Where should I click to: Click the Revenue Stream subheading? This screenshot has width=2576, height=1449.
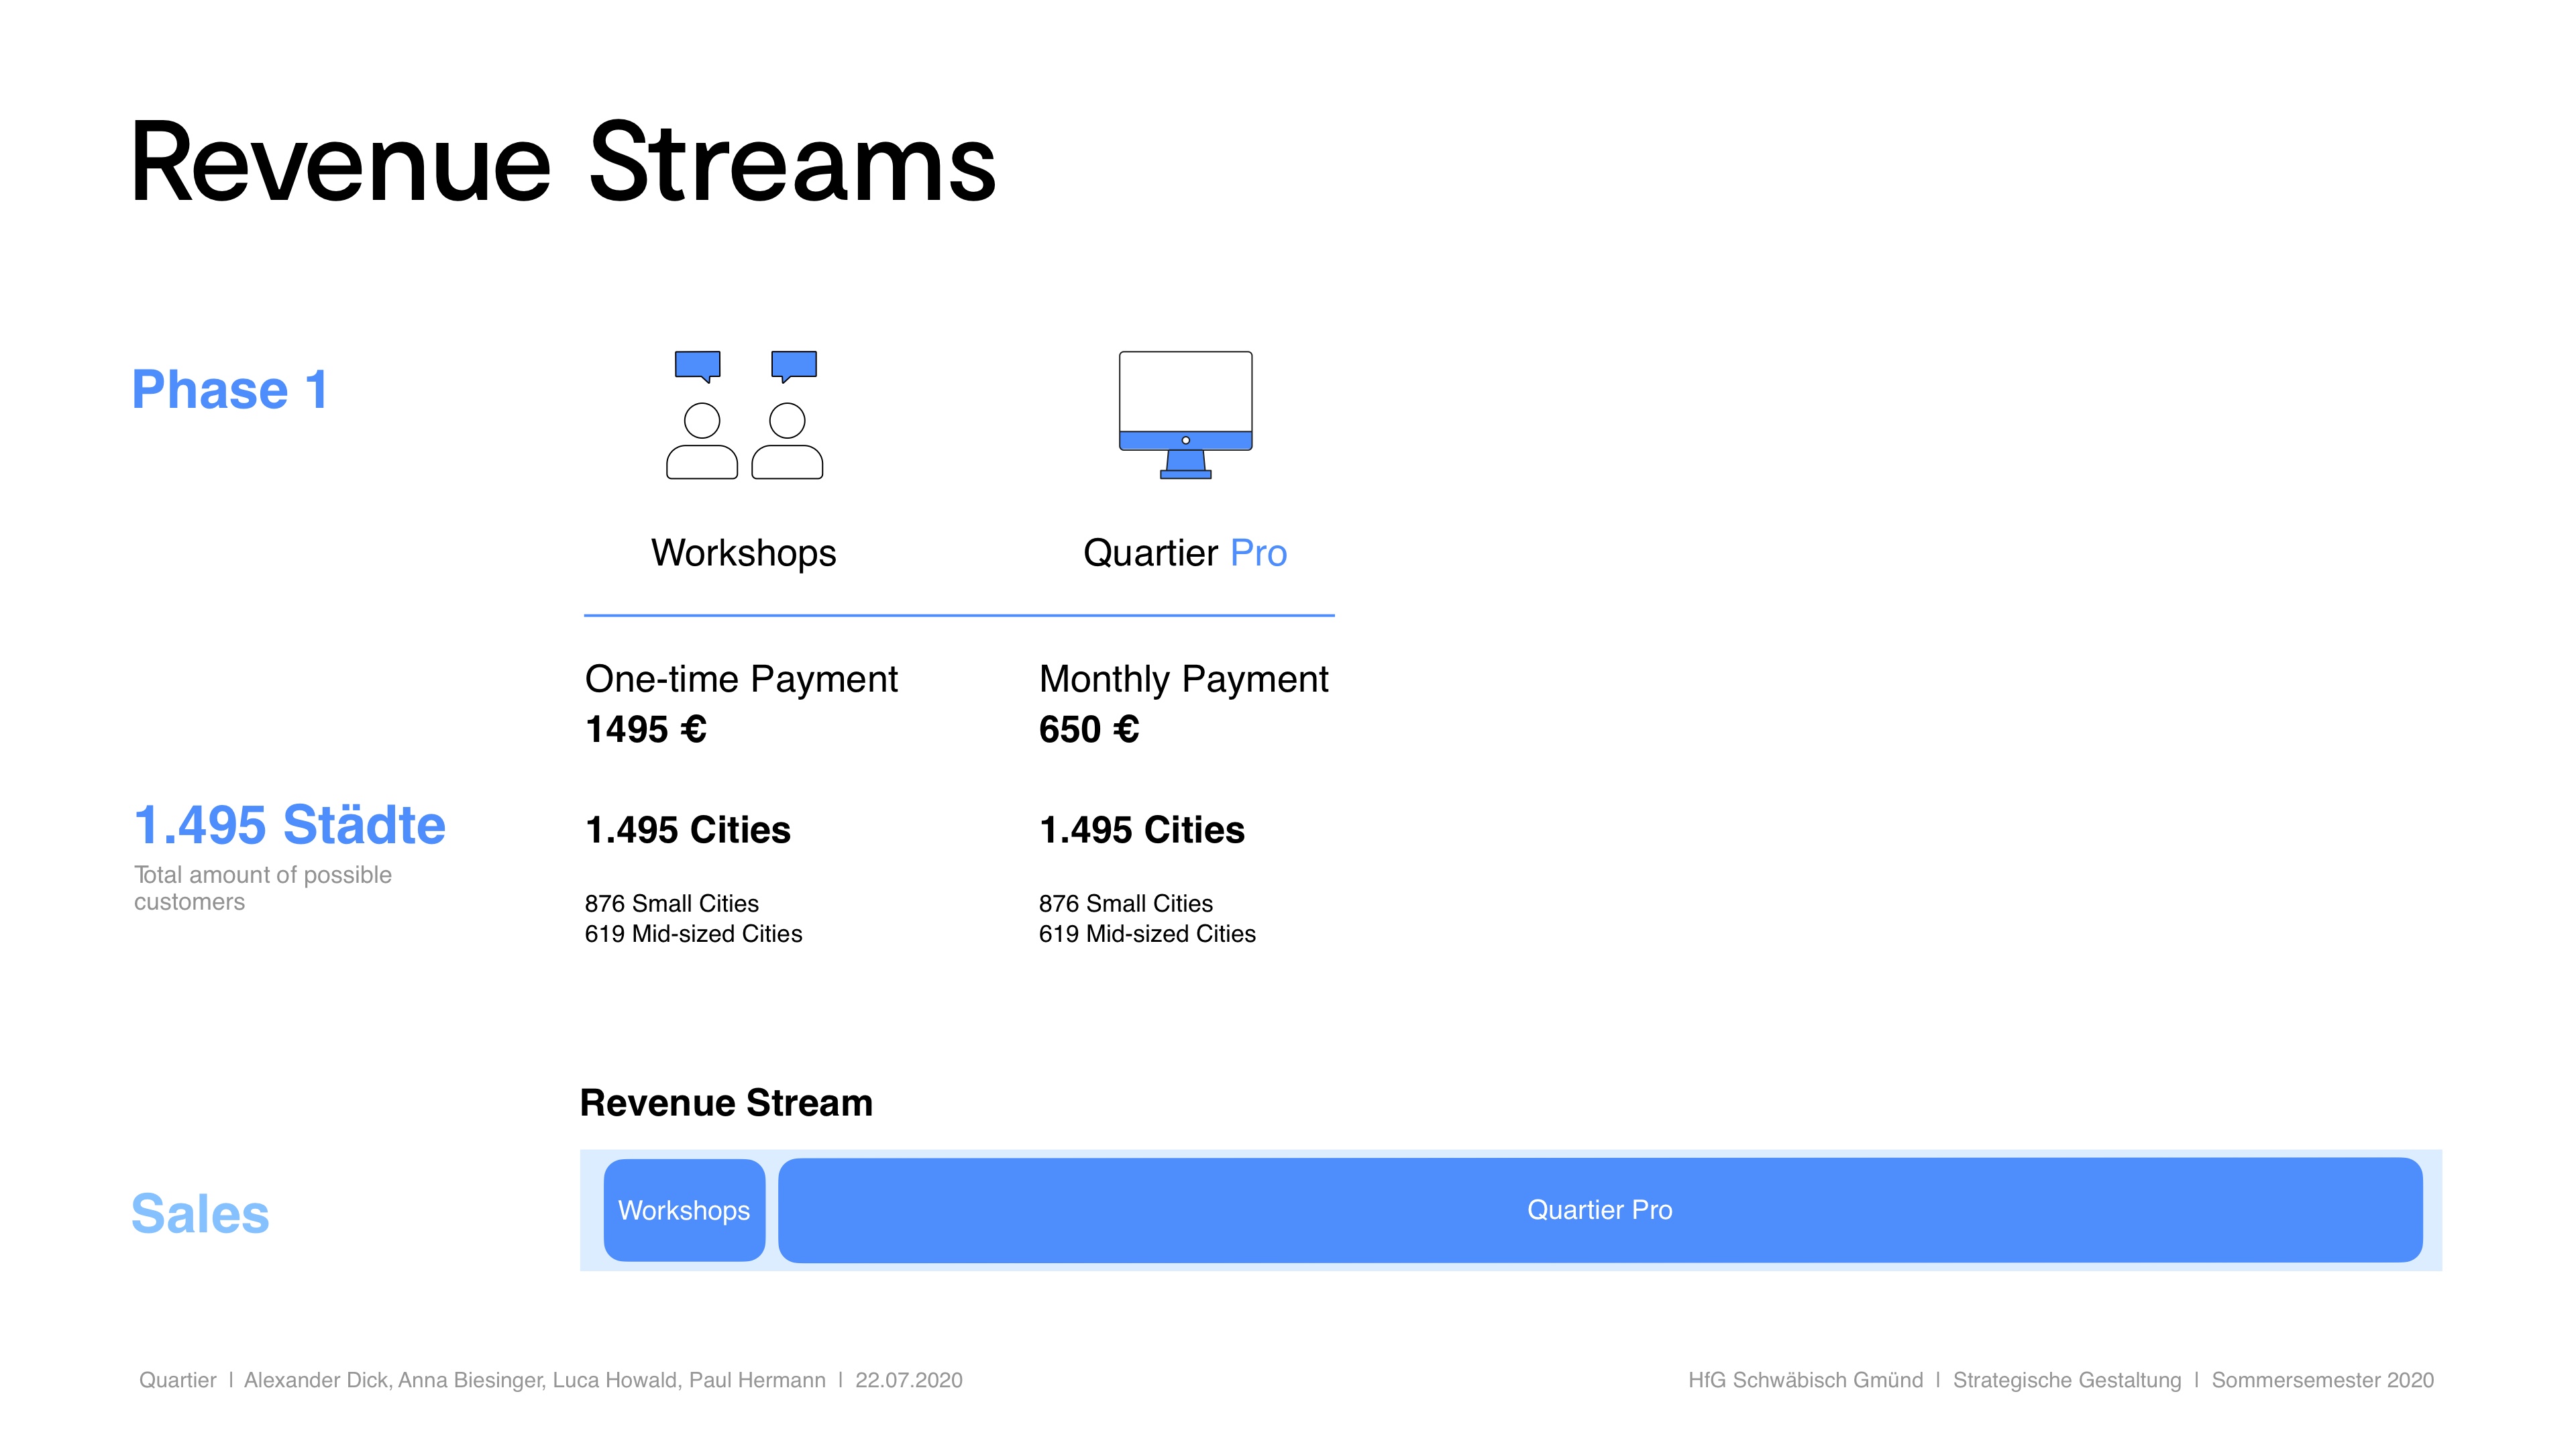click(726, 1103)
